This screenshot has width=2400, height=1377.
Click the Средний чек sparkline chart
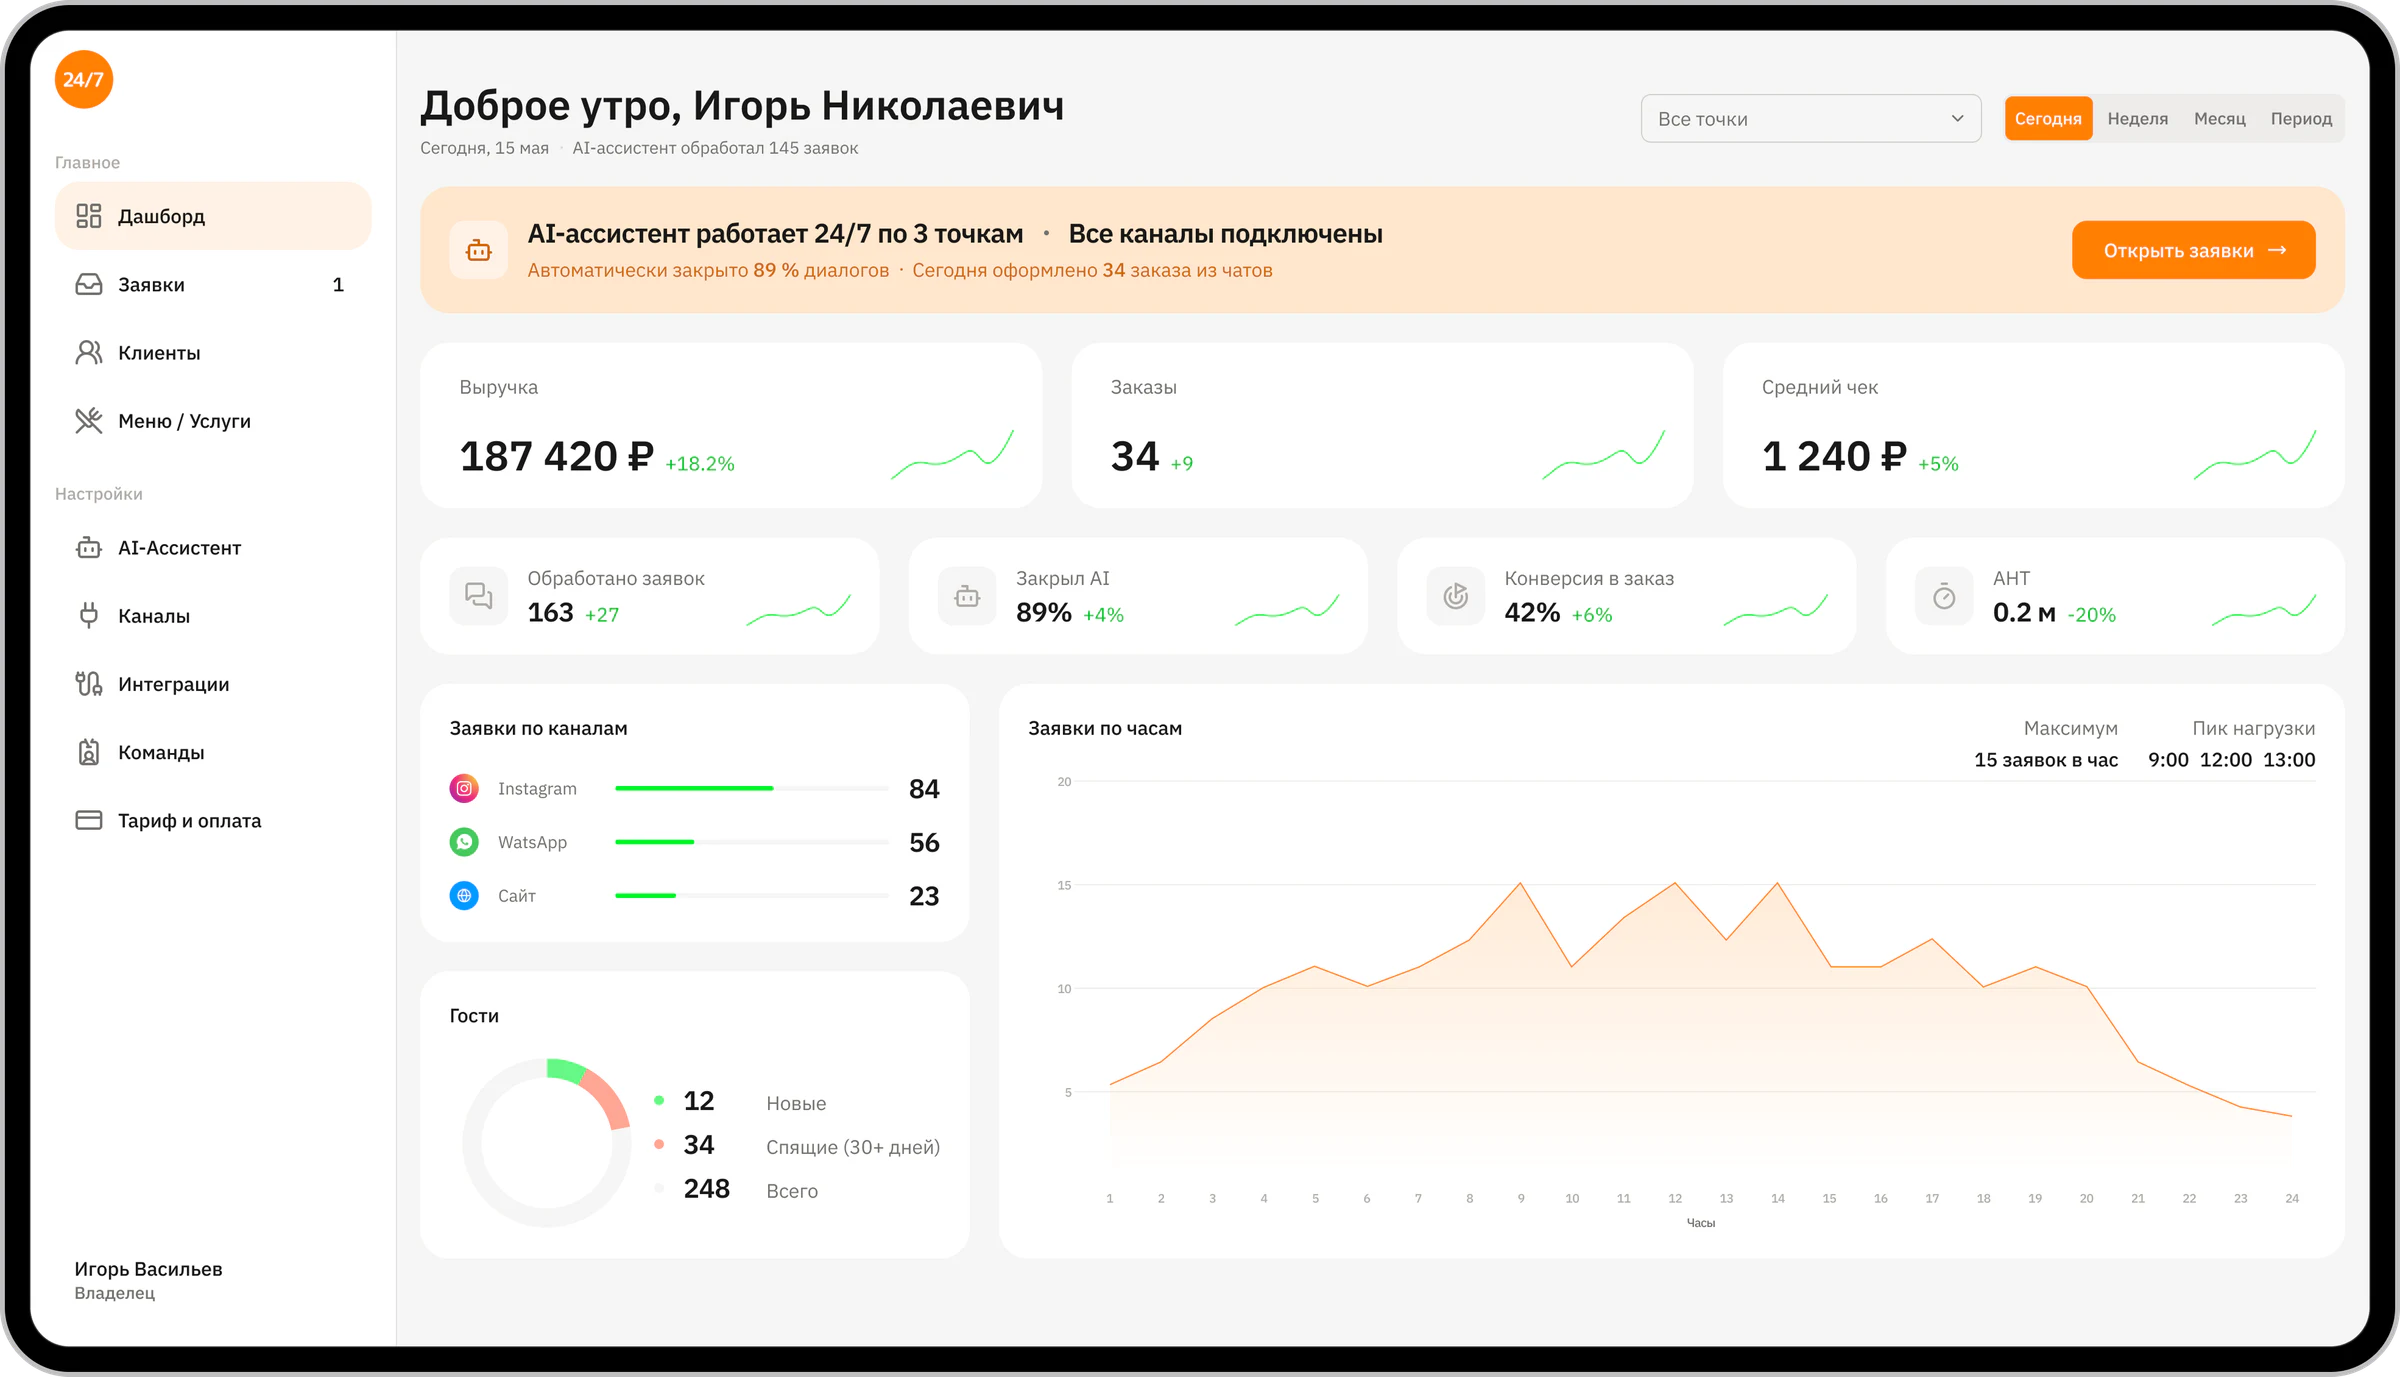point(2254,455)
